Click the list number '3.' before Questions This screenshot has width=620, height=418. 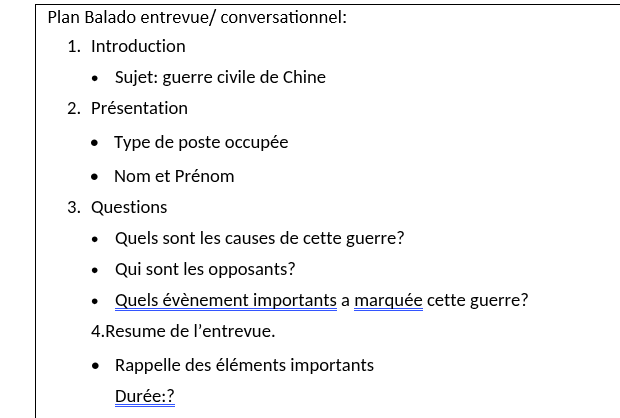[x=73, y=207]
